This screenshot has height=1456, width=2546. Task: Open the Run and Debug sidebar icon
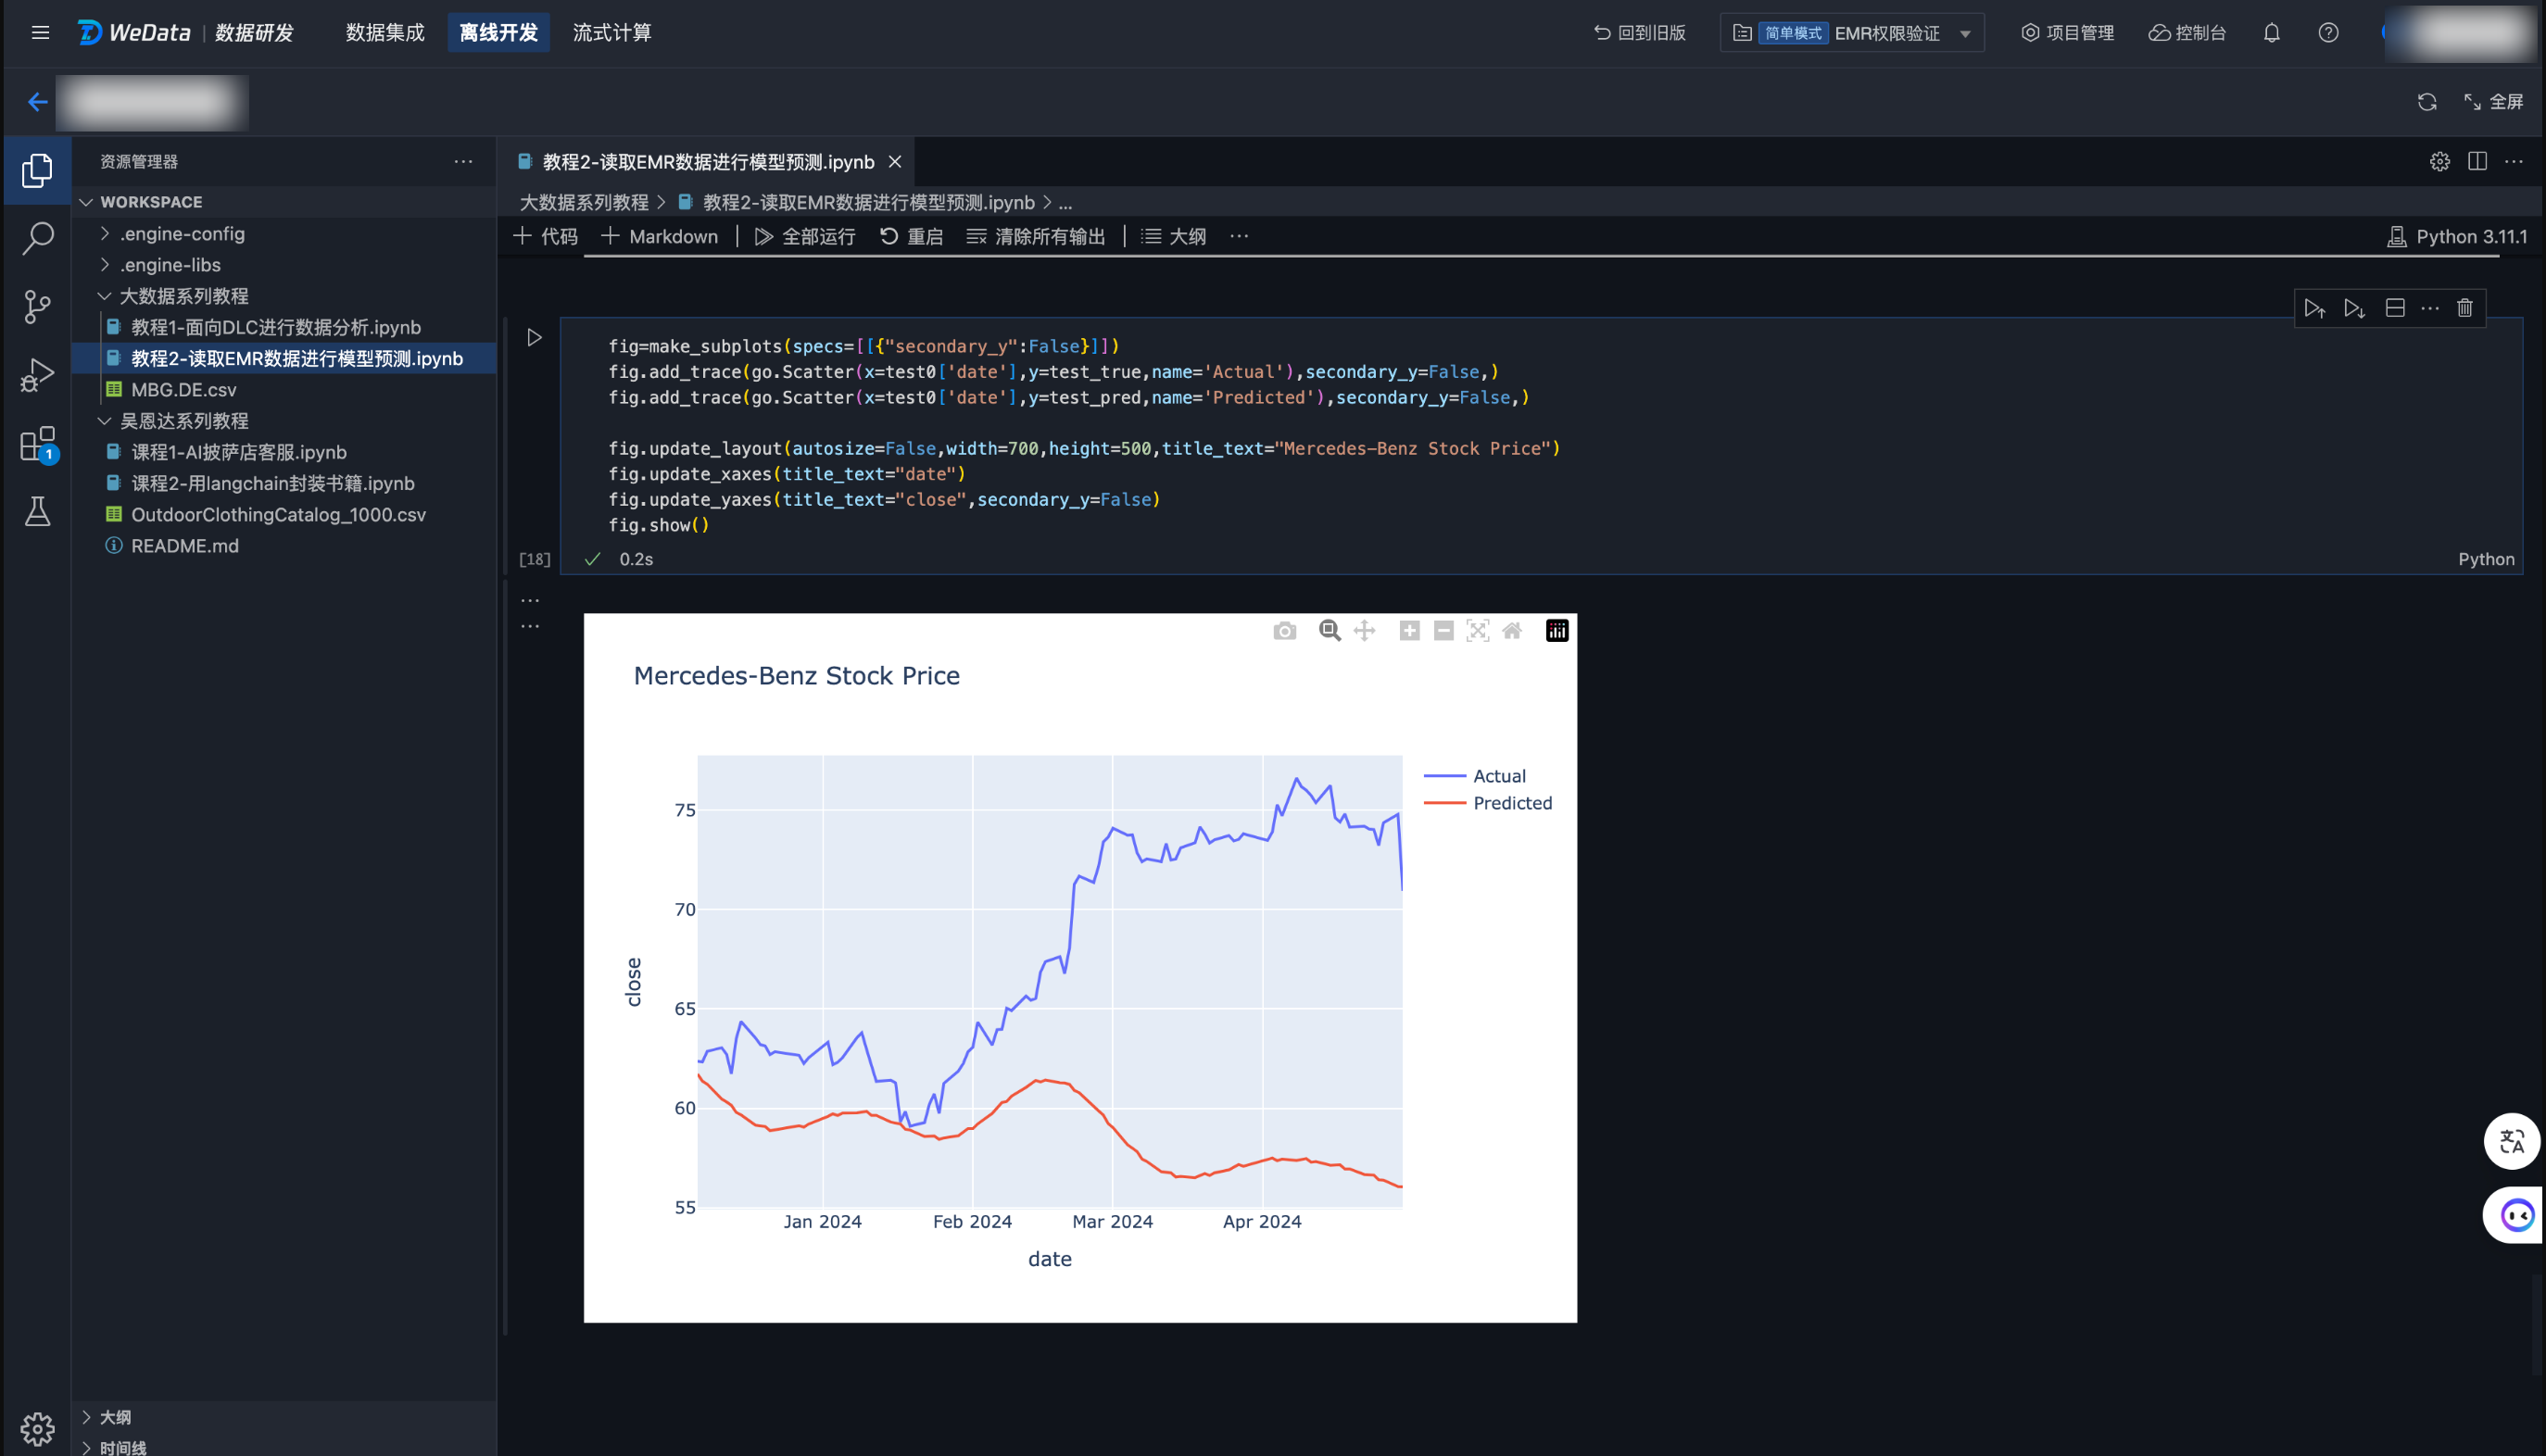click(37, 375)
